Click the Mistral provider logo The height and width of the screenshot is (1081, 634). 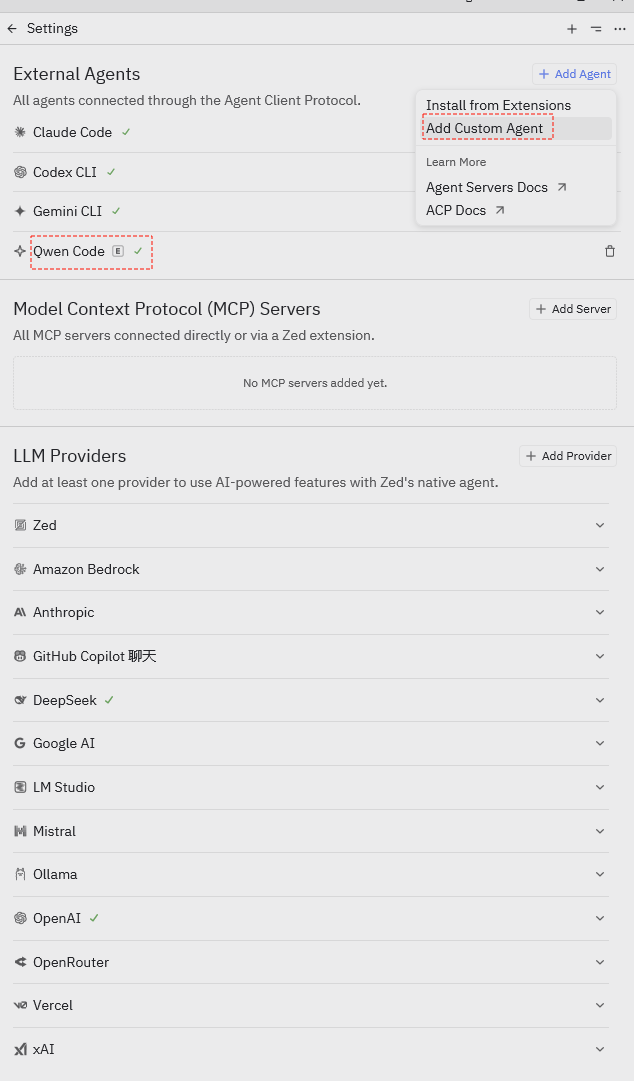20,831
